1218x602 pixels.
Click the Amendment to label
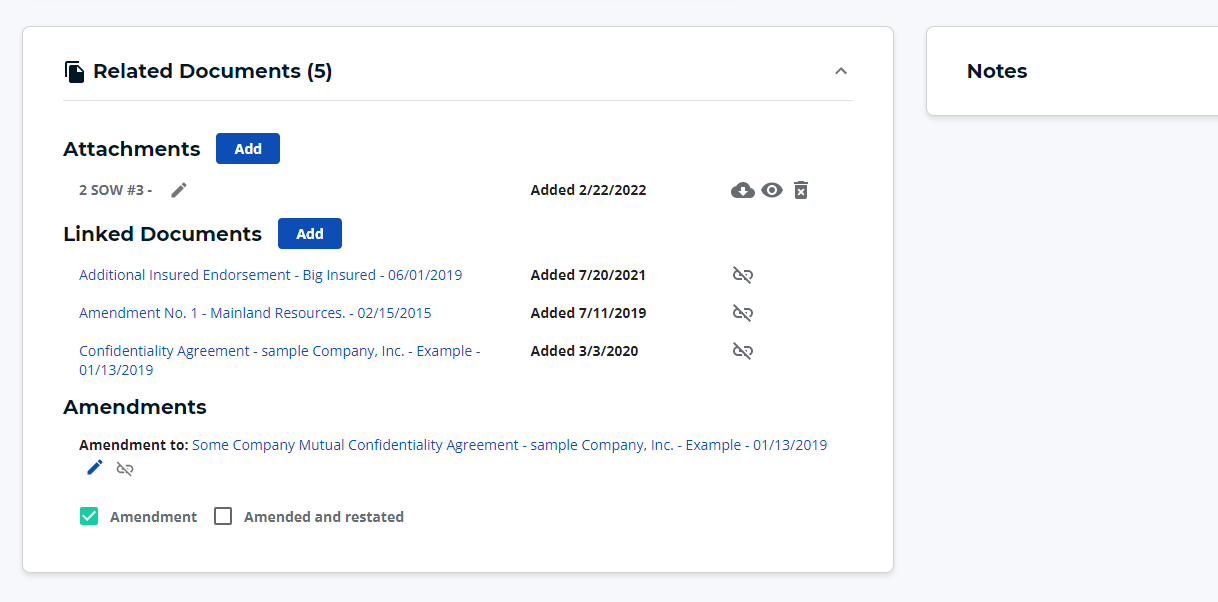134,445
